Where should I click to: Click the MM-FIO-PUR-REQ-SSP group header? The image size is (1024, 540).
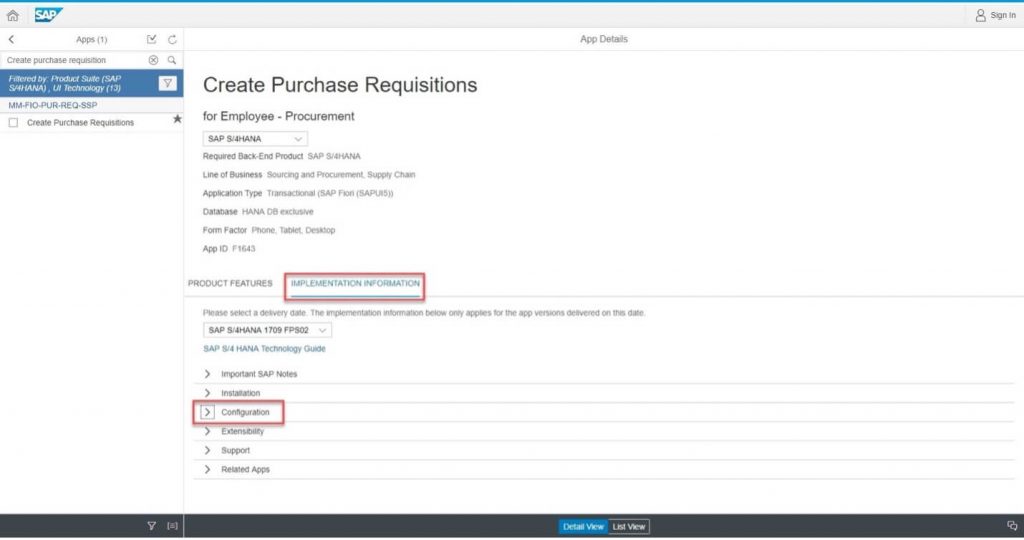91,105
